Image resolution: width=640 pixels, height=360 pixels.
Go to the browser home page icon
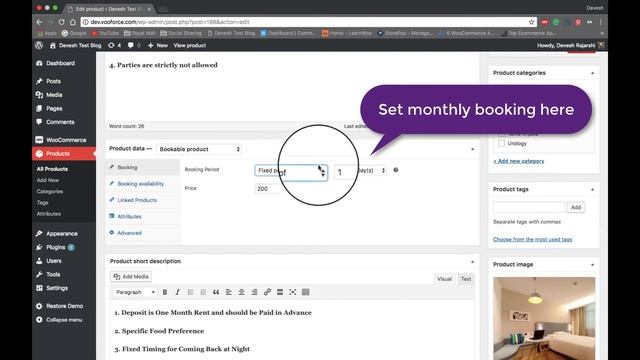pos(73,22)
